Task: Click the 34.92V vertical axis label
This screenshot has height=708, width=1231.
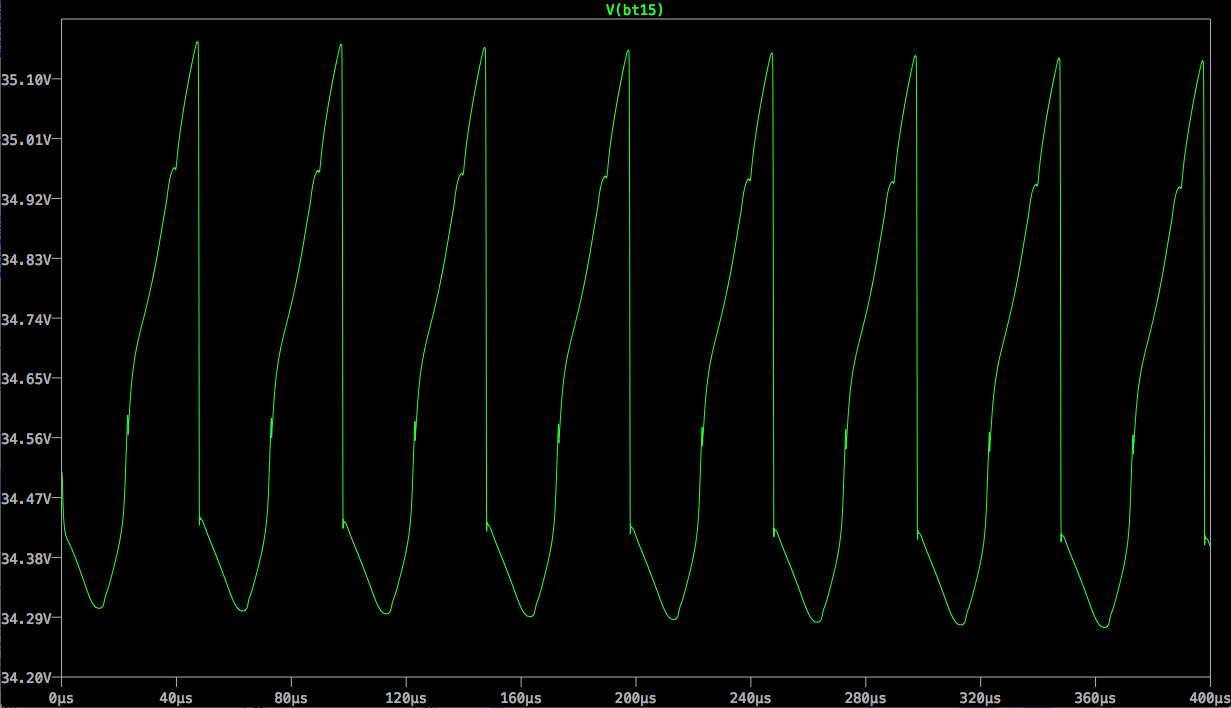Action: (25, 199)
